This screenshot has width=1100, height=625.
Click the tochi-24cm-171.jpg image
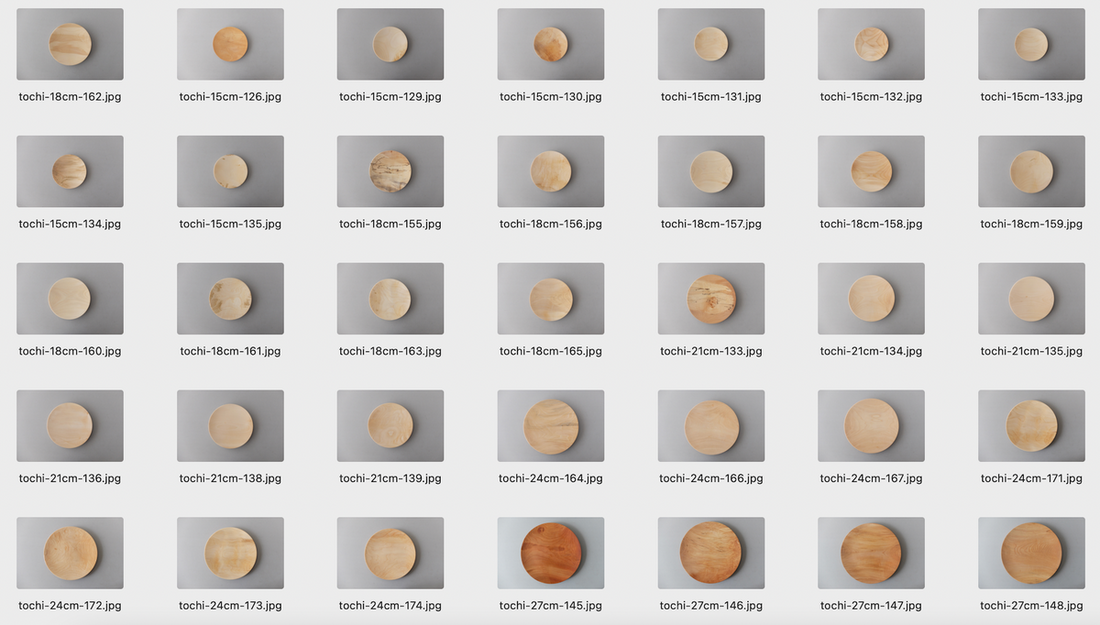coord(1031,426)
